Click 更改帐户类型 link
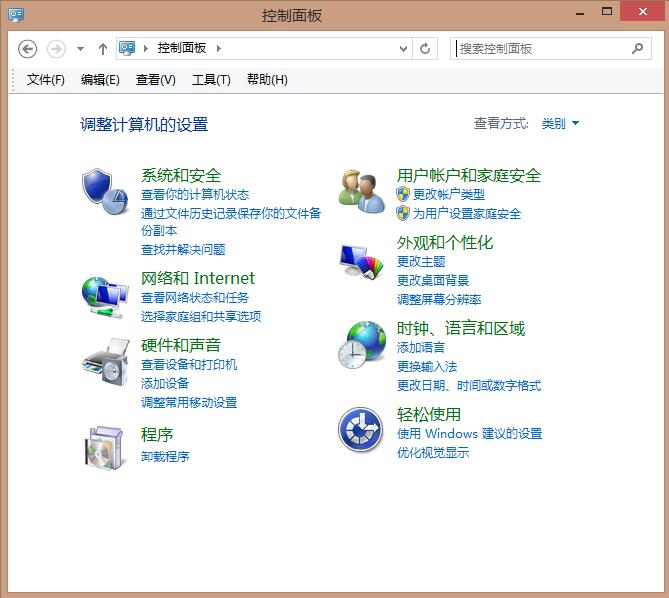This screenshot has width=669, height=598. pos(449,195)
